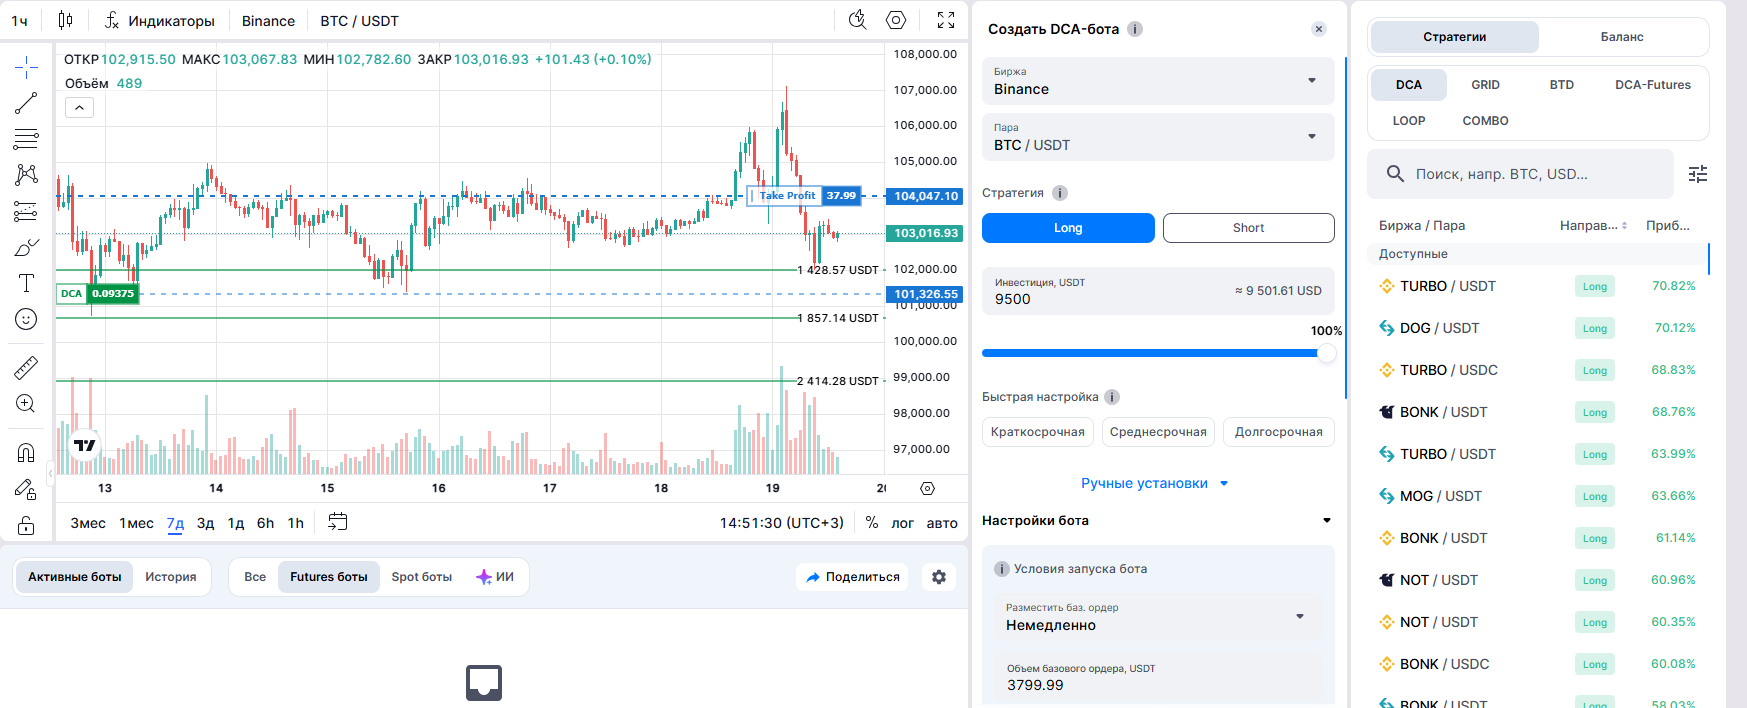Select the Long strategy

pos(1068,228)
